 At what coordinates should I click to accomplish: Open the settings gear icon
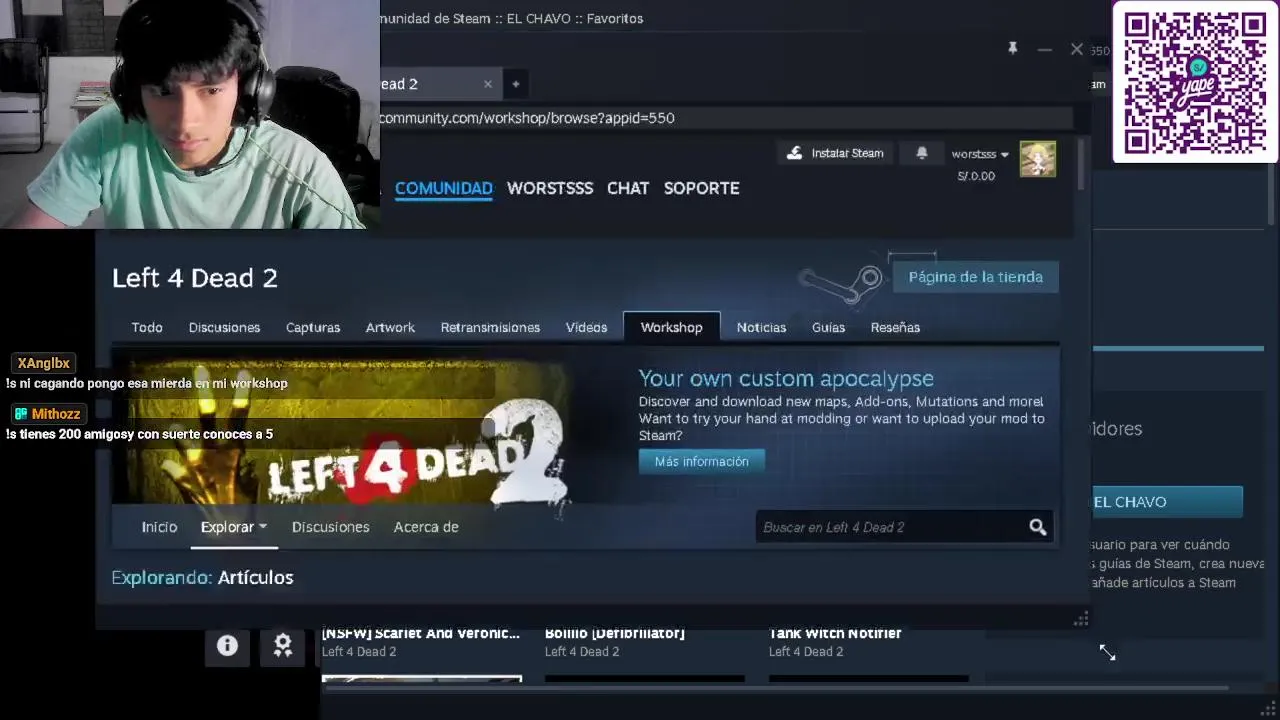283,646
